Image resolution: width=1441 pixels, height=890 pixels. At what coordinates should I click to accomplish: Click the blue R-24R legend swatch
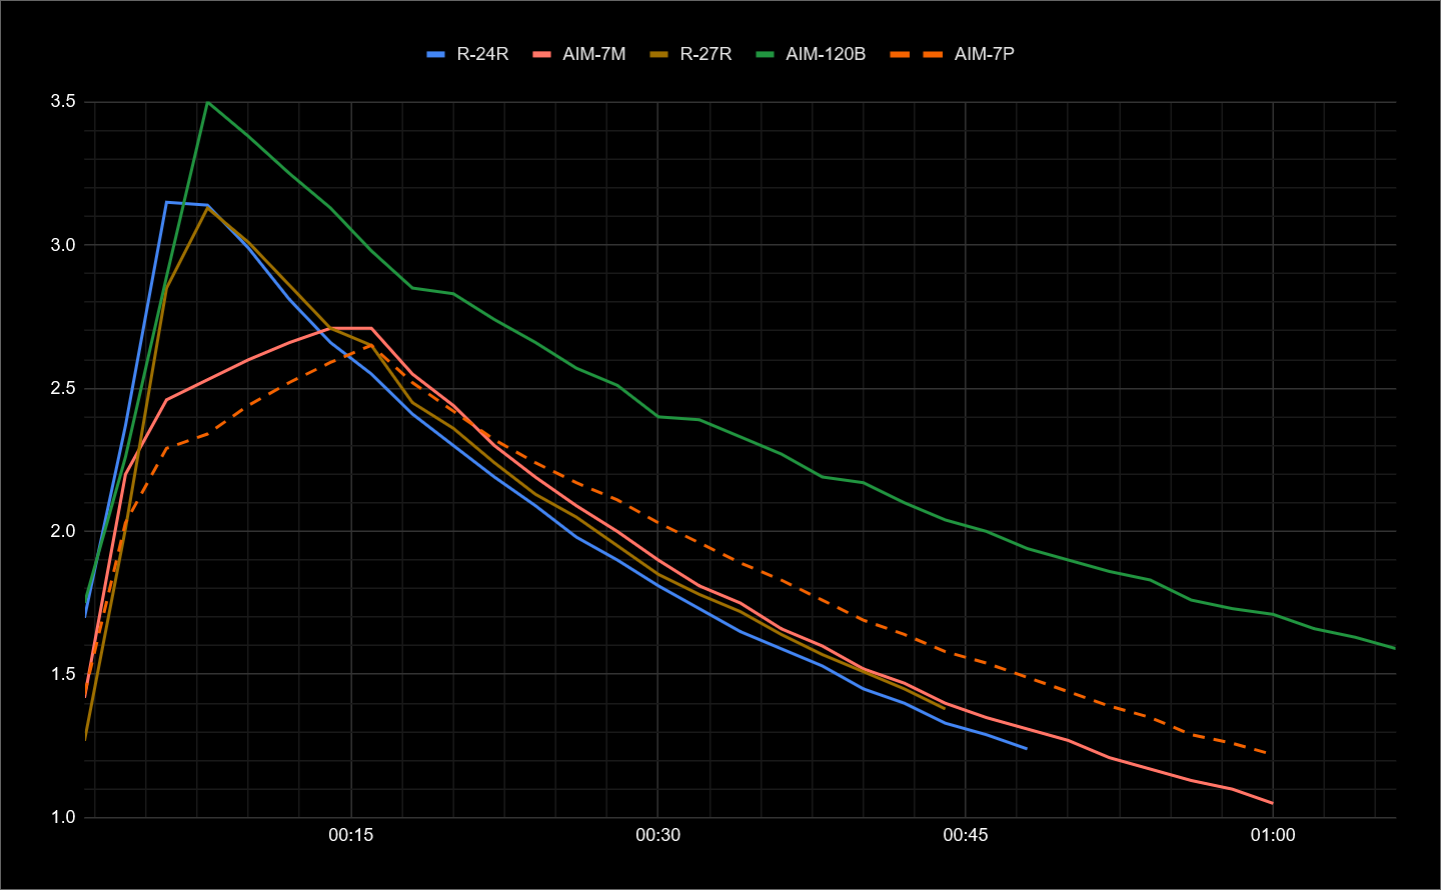[x=435, y=54]
